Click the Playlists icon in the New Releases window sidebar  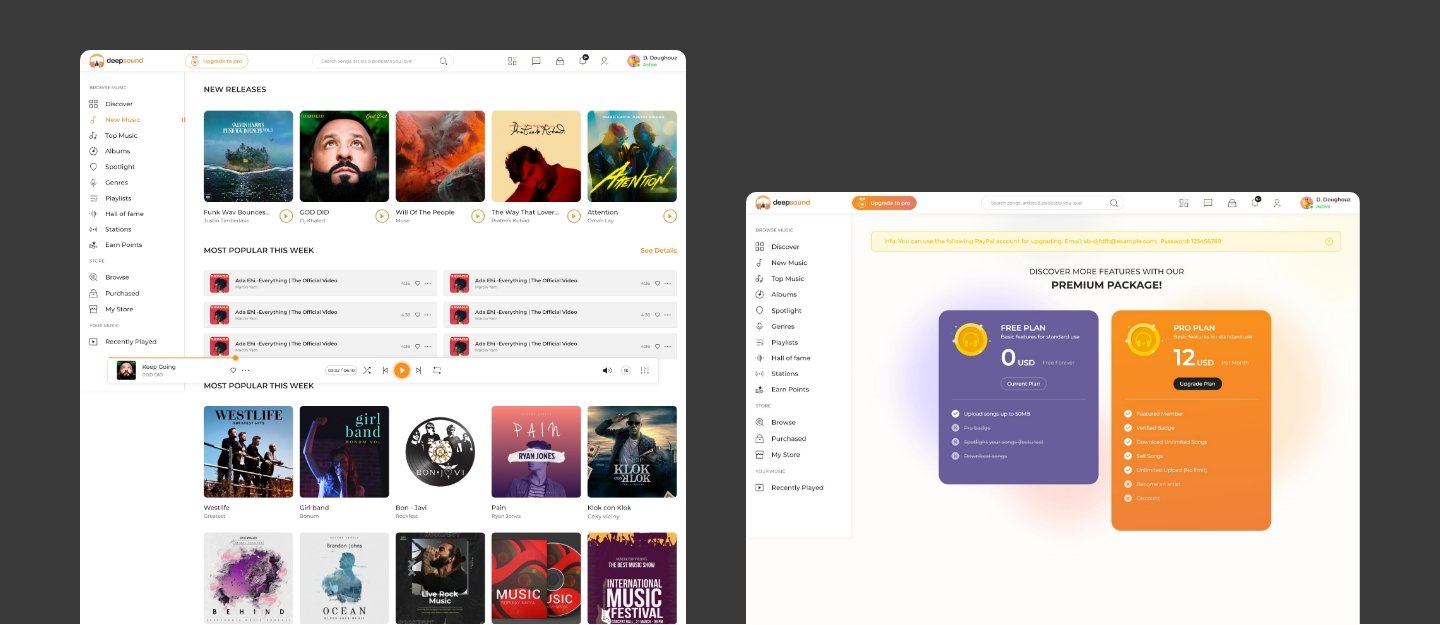point(93,198)
